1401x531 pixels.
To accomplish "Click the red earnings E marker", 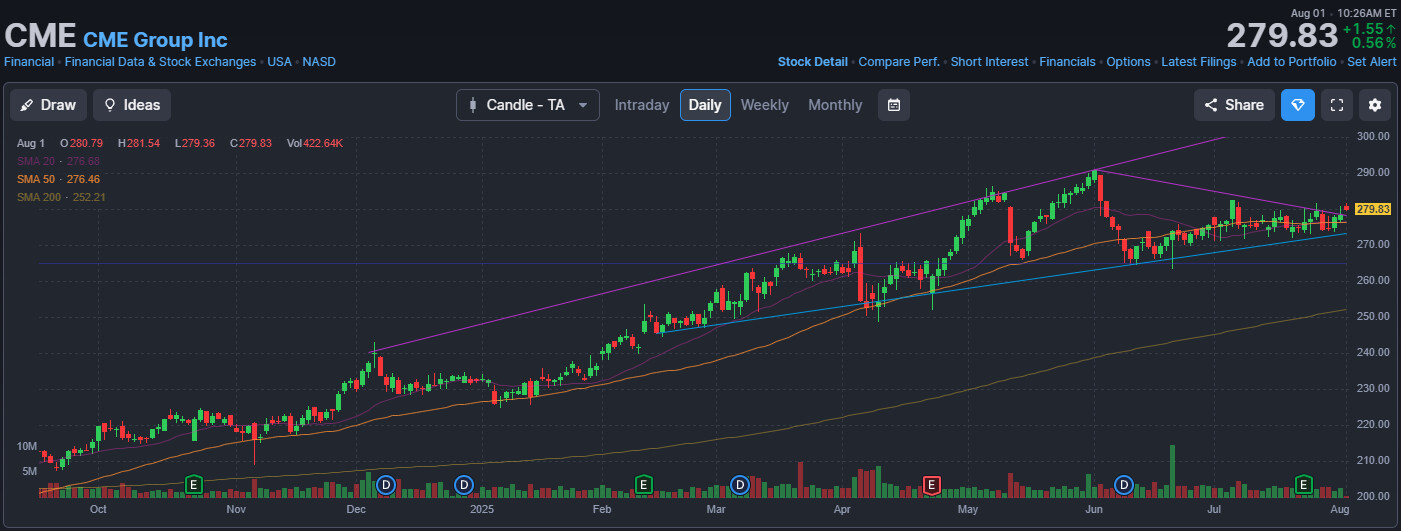I will point(931,485).
